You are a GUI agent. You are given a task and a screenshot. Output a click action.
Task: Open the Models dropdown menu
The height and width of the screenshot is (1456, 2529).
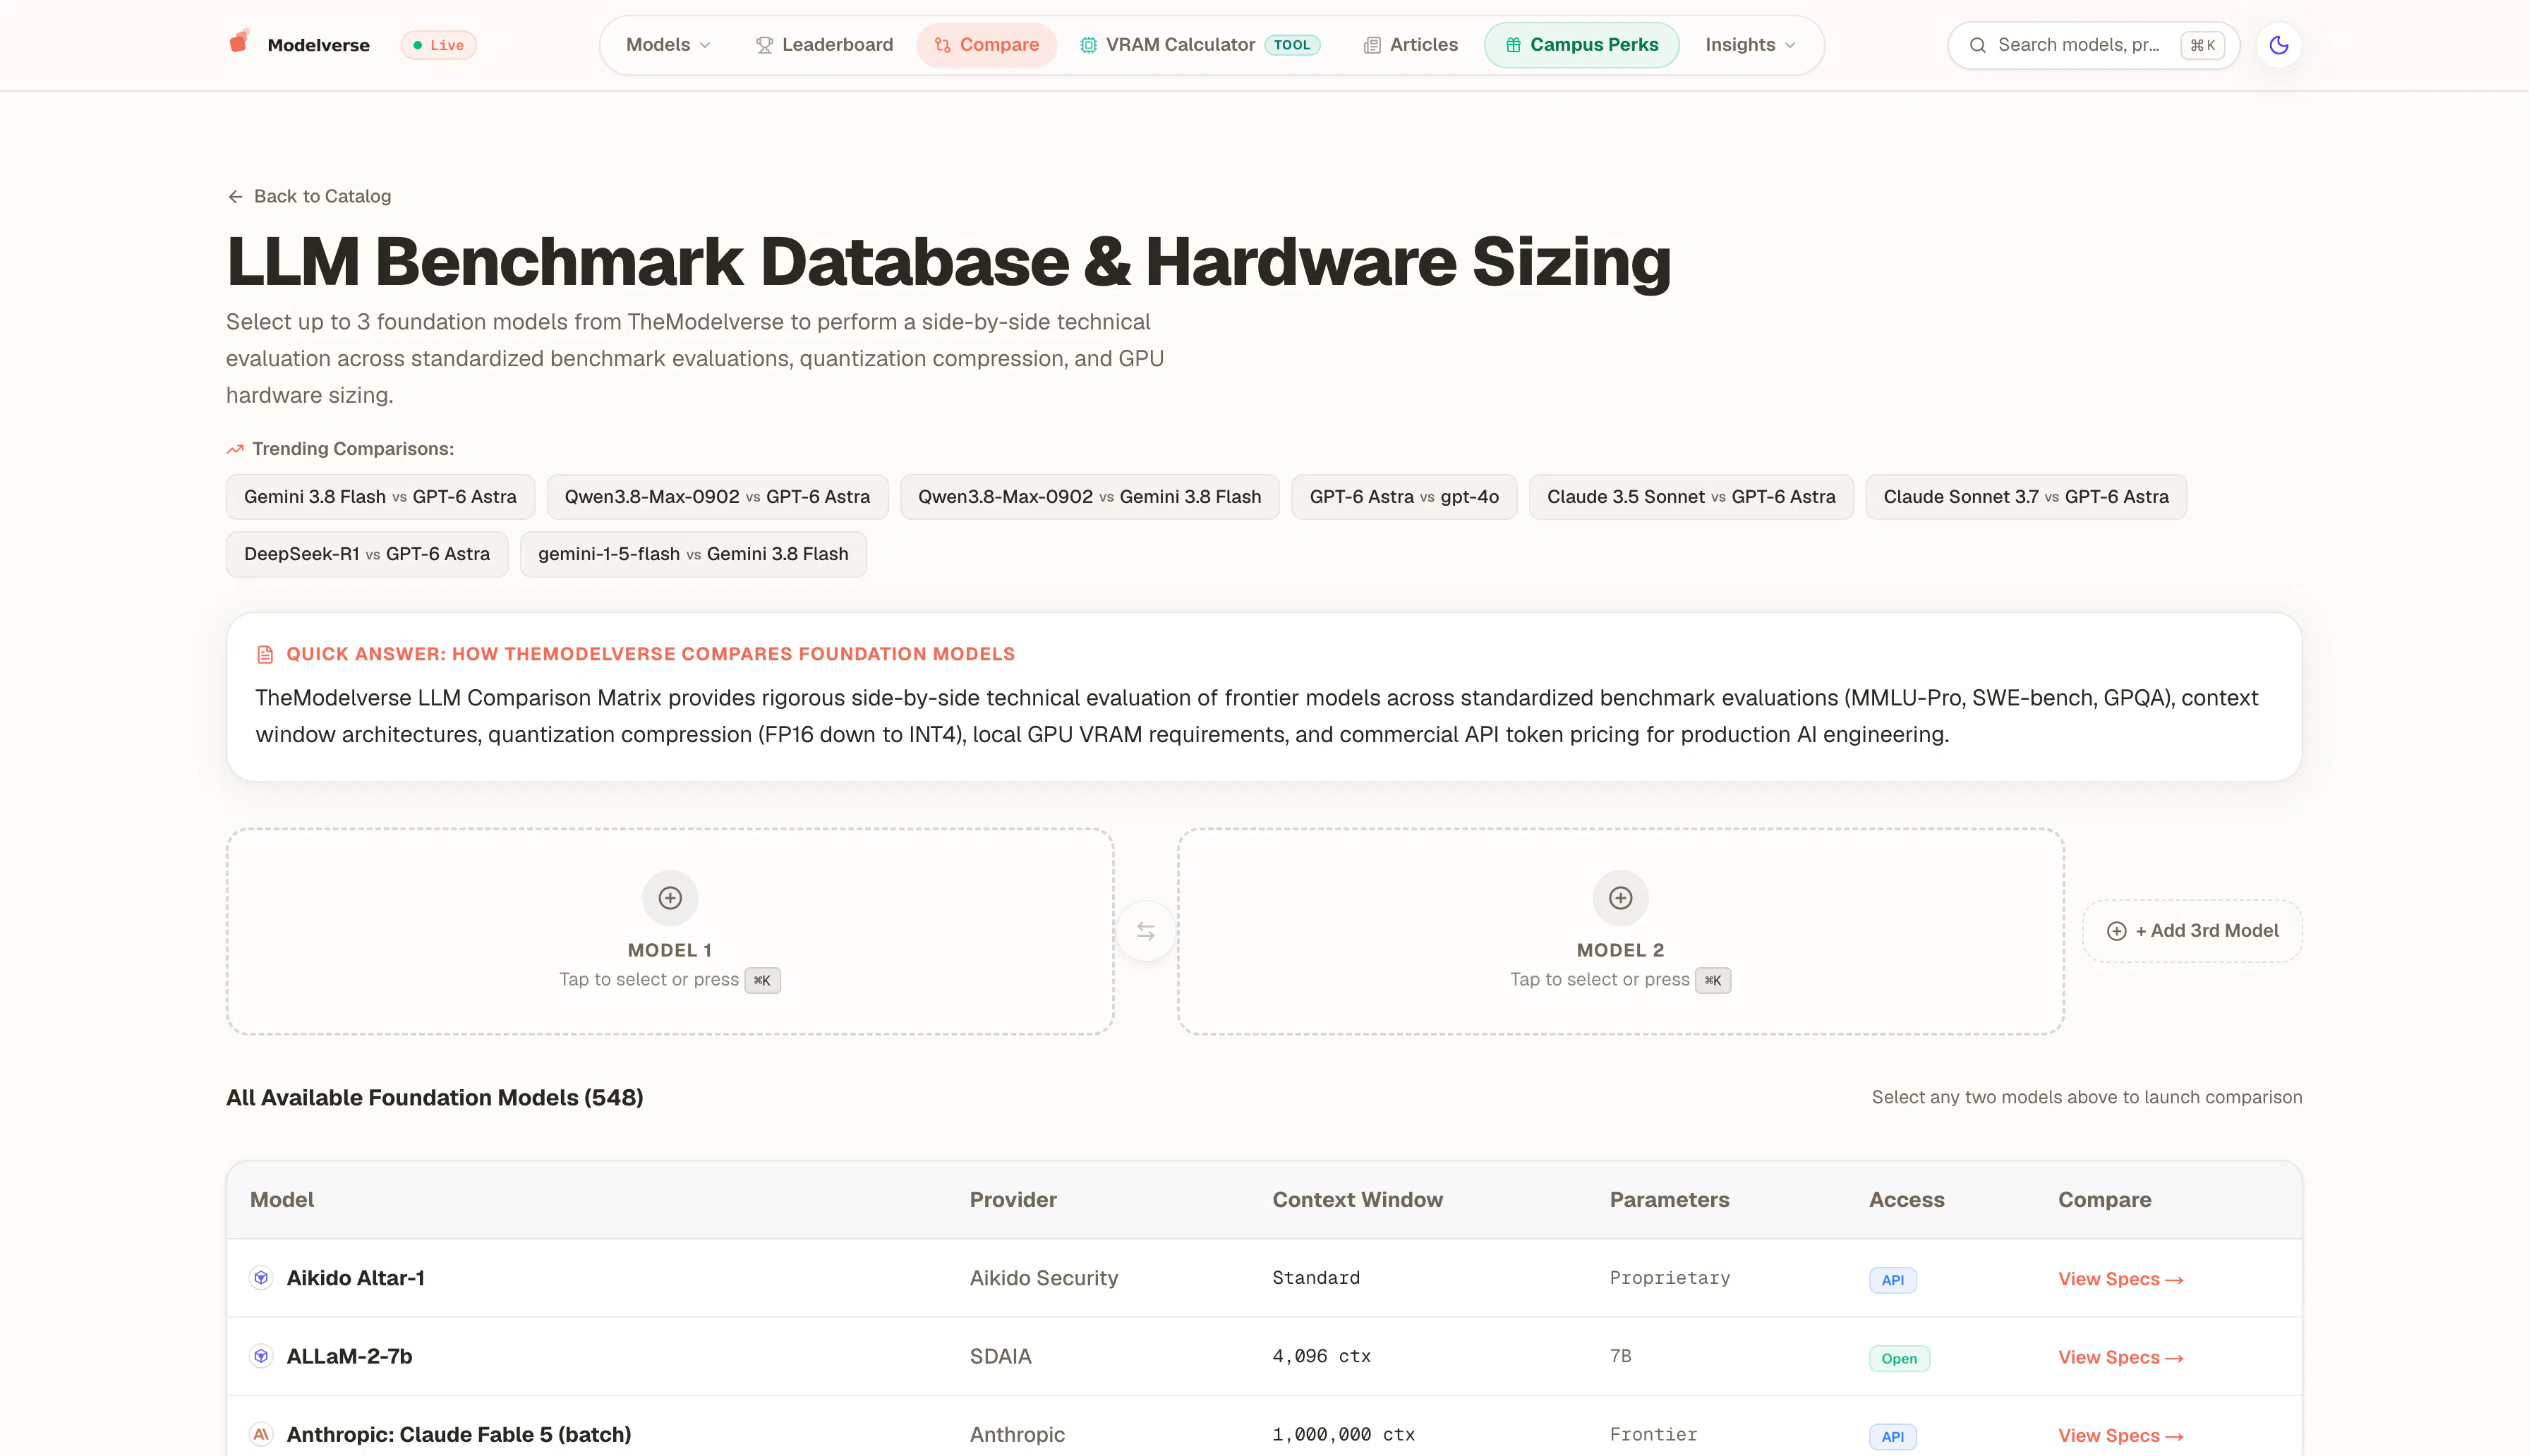click(668, 45)
